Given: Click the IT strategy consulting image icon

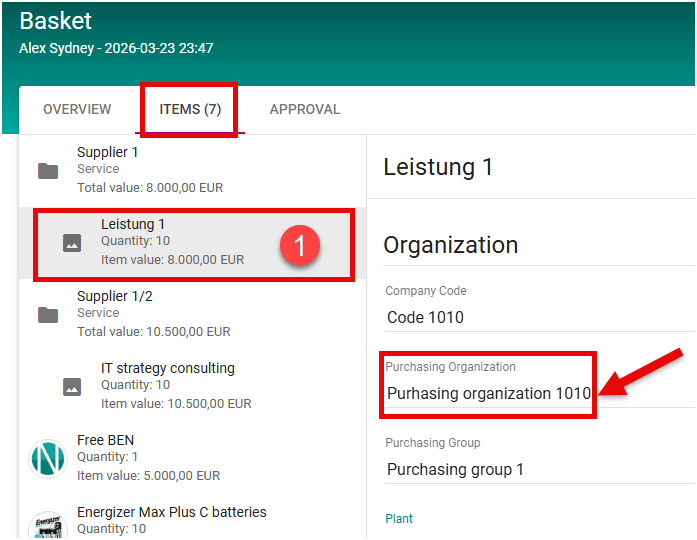Looking at the screenshot, I should tap(72, 387).
